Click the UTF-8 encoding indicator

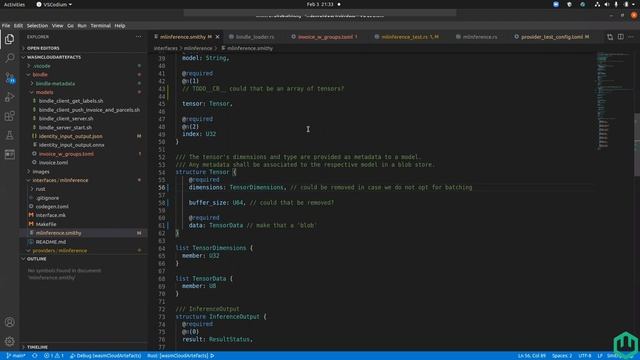pyautogui.click(x=584, y=356)
